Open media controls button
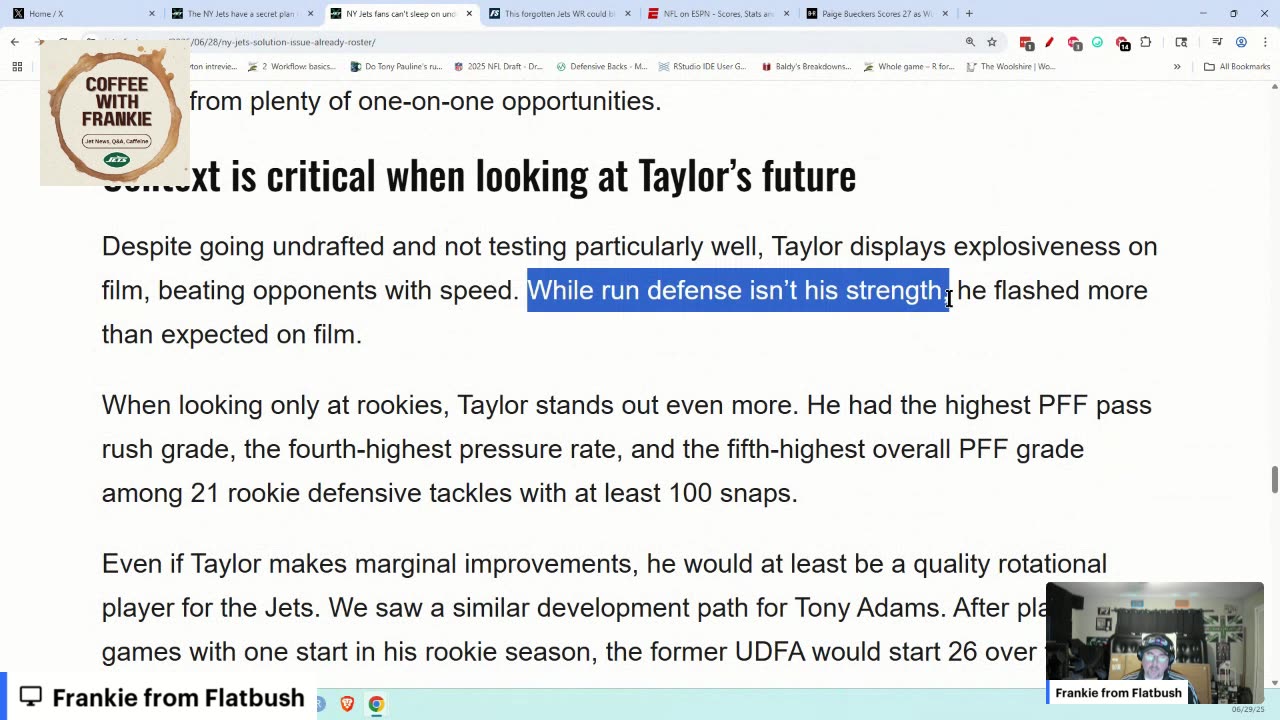 (x=1217, y=42)
